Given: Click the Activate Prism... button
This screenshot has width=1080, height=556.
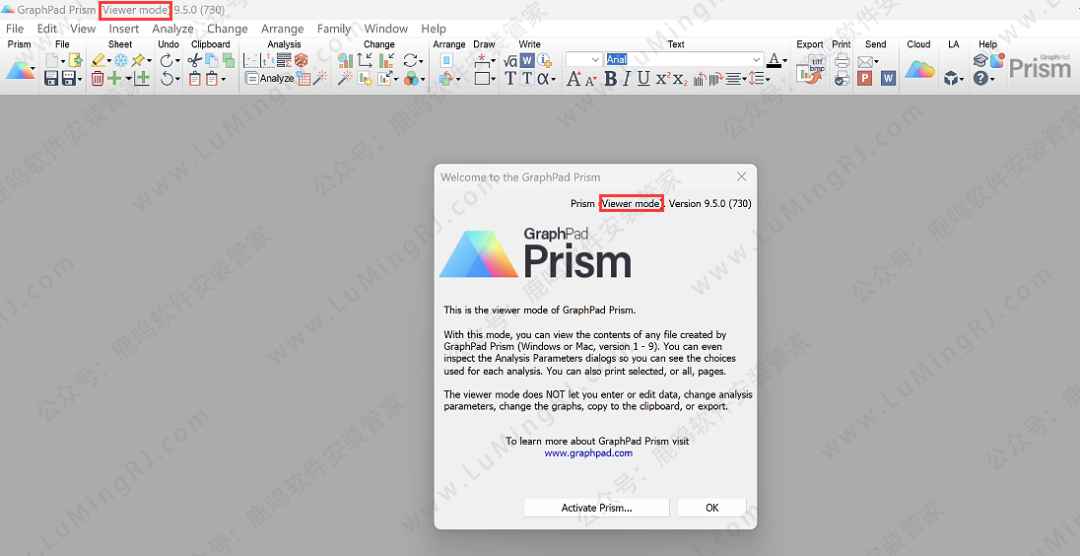Looking at the screenshot, I should (x=596, y=508).
